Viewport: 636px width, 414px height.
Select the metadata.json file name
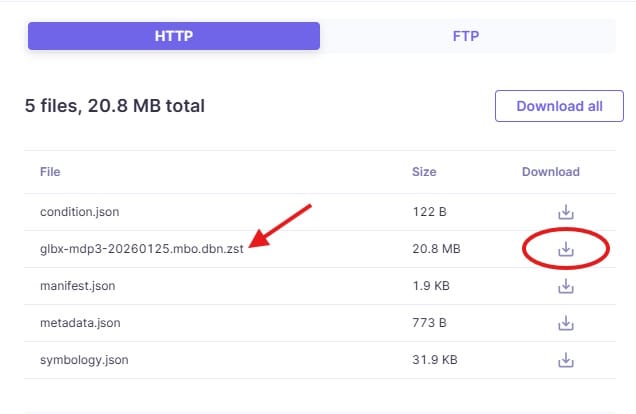78,323
